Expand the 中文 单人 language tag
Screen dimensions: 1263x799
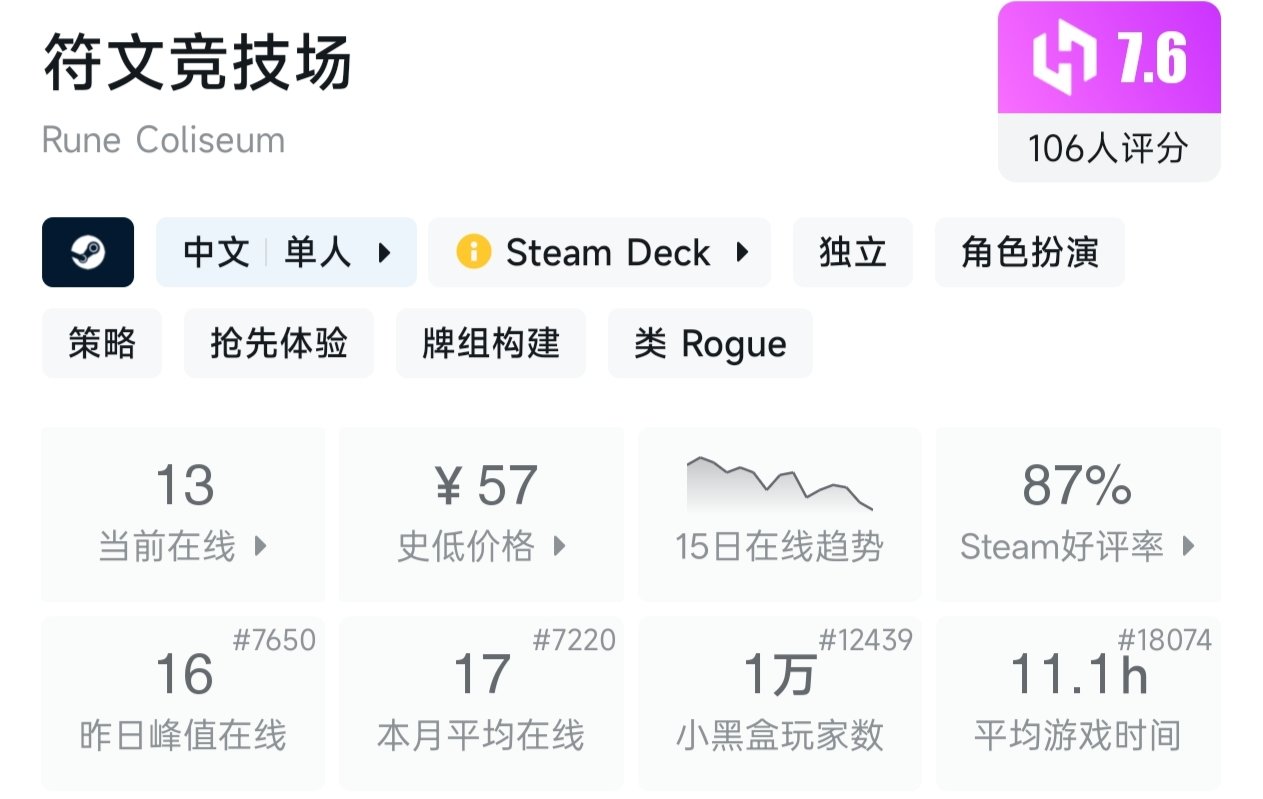coord(286,252)
